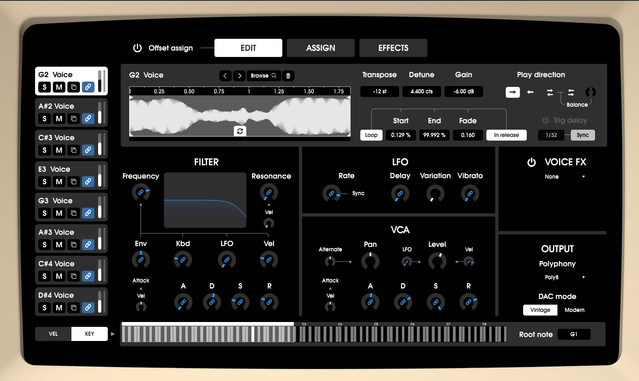Click the loop Start 0.129 % field

(x=401, y=135)
